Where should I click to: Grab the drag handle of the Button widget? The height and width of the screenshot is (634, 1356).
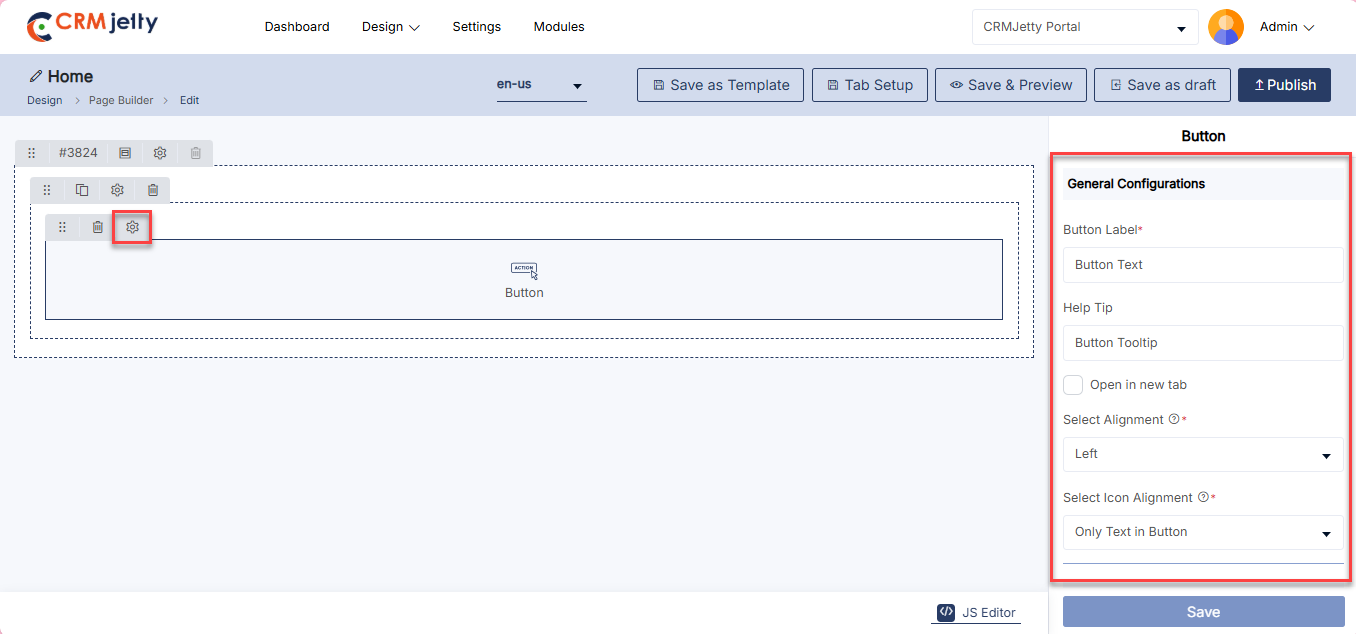point(62,228)
